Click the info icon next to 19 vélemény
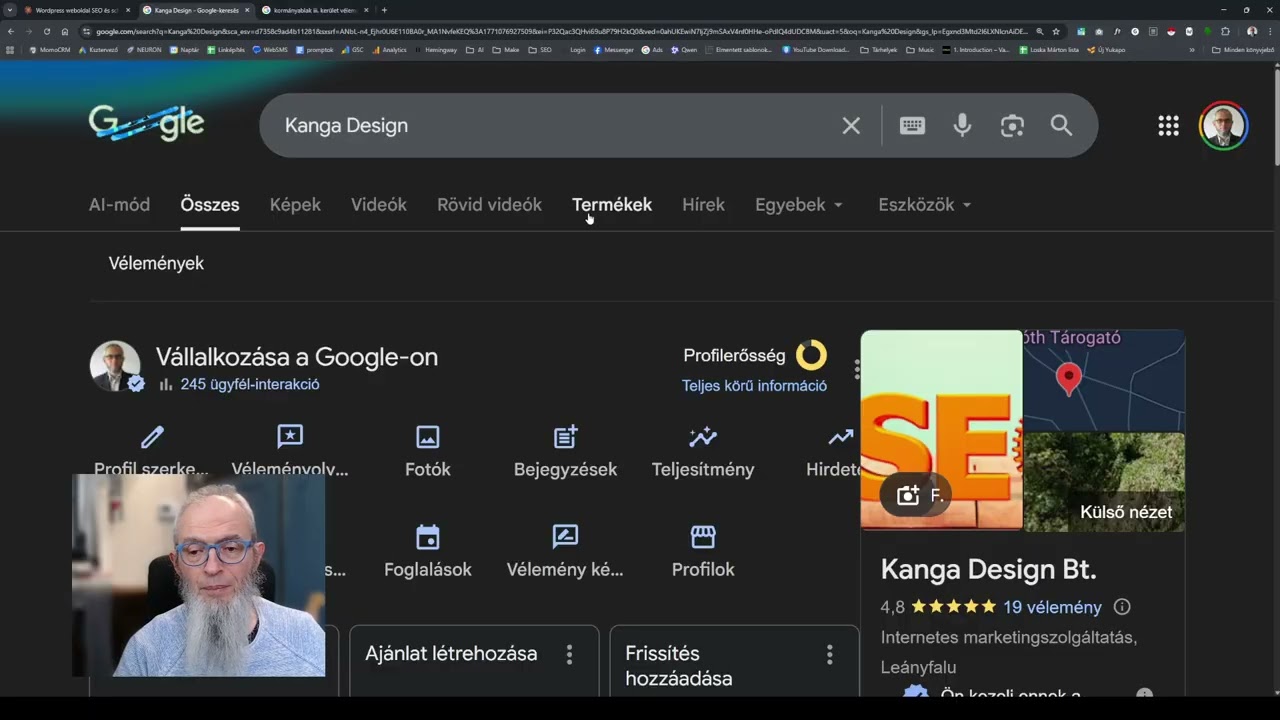 click(1122, 607)
